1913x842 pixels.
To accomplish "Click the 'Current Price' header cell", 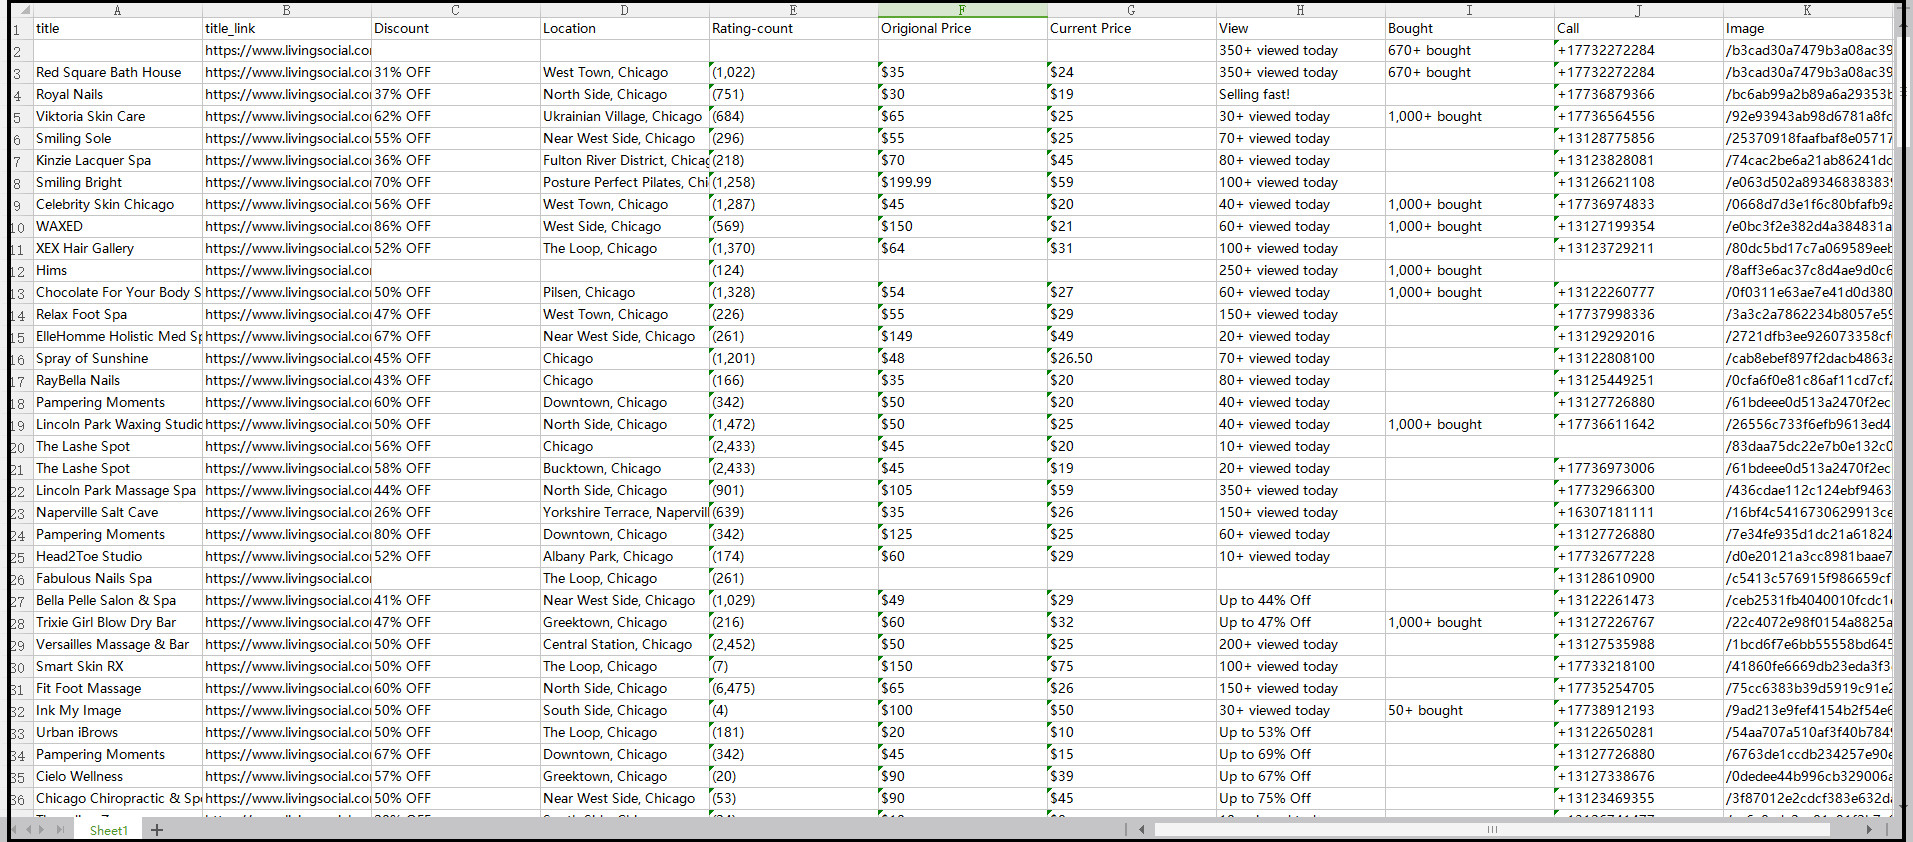I will tap(1131, 29).
